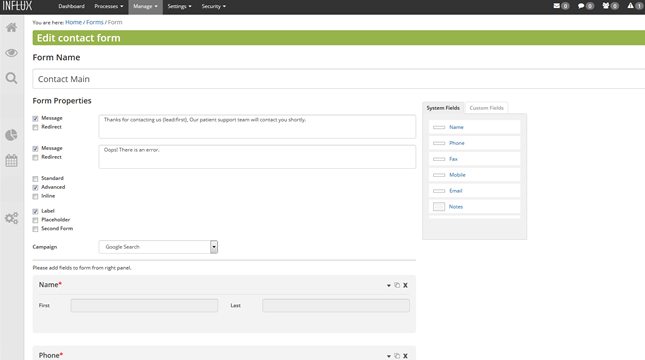Toggle the Advanced checkbox

pos(35,187)
